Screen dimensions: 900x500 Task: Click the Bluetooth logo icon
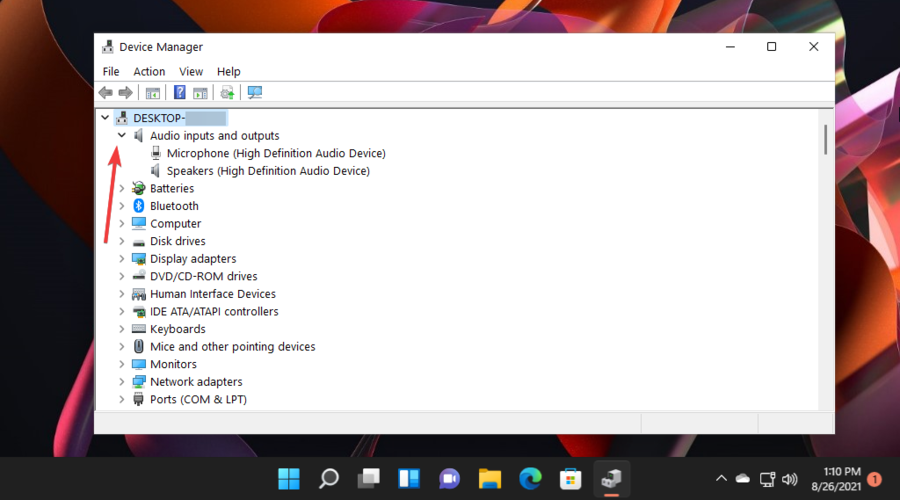[138, 206]
